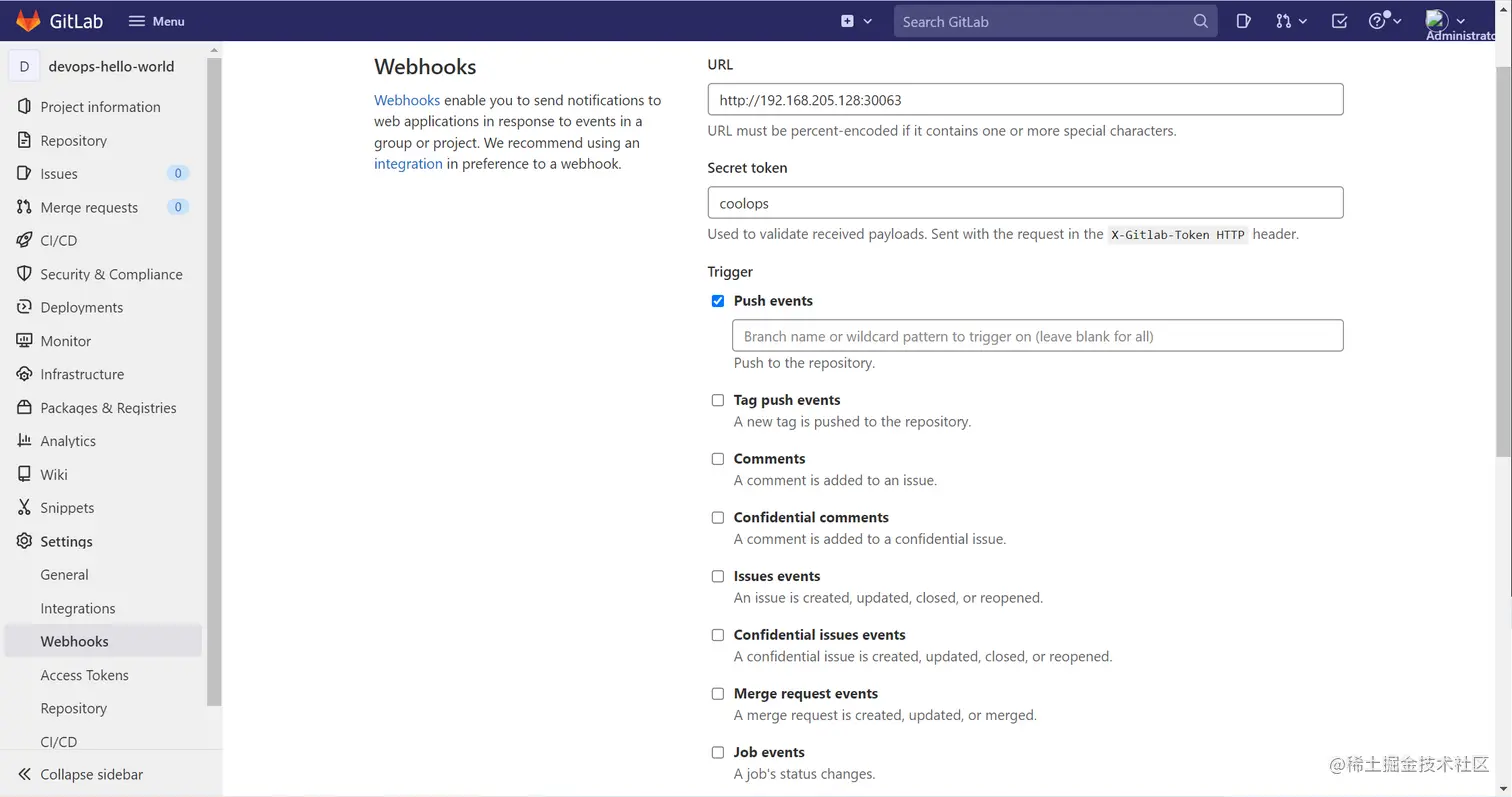This screenshot has width=1512, height=797.
Task: Follow the Webhooks documentation link
Action: (407, 100)
